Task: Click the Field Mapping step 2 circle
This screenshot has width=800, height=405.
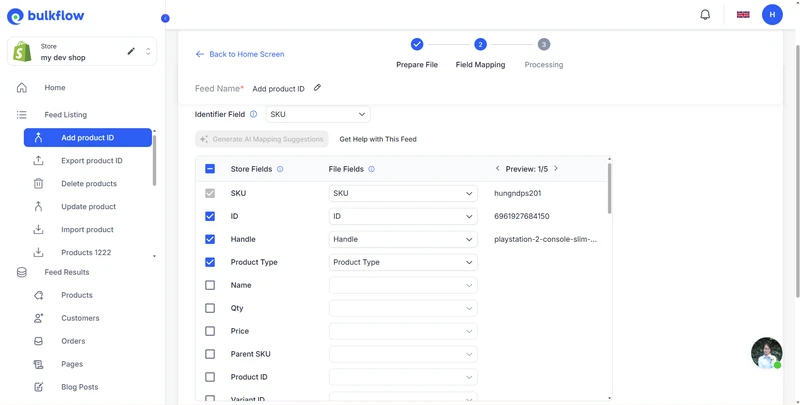Action: coord(480,44)
